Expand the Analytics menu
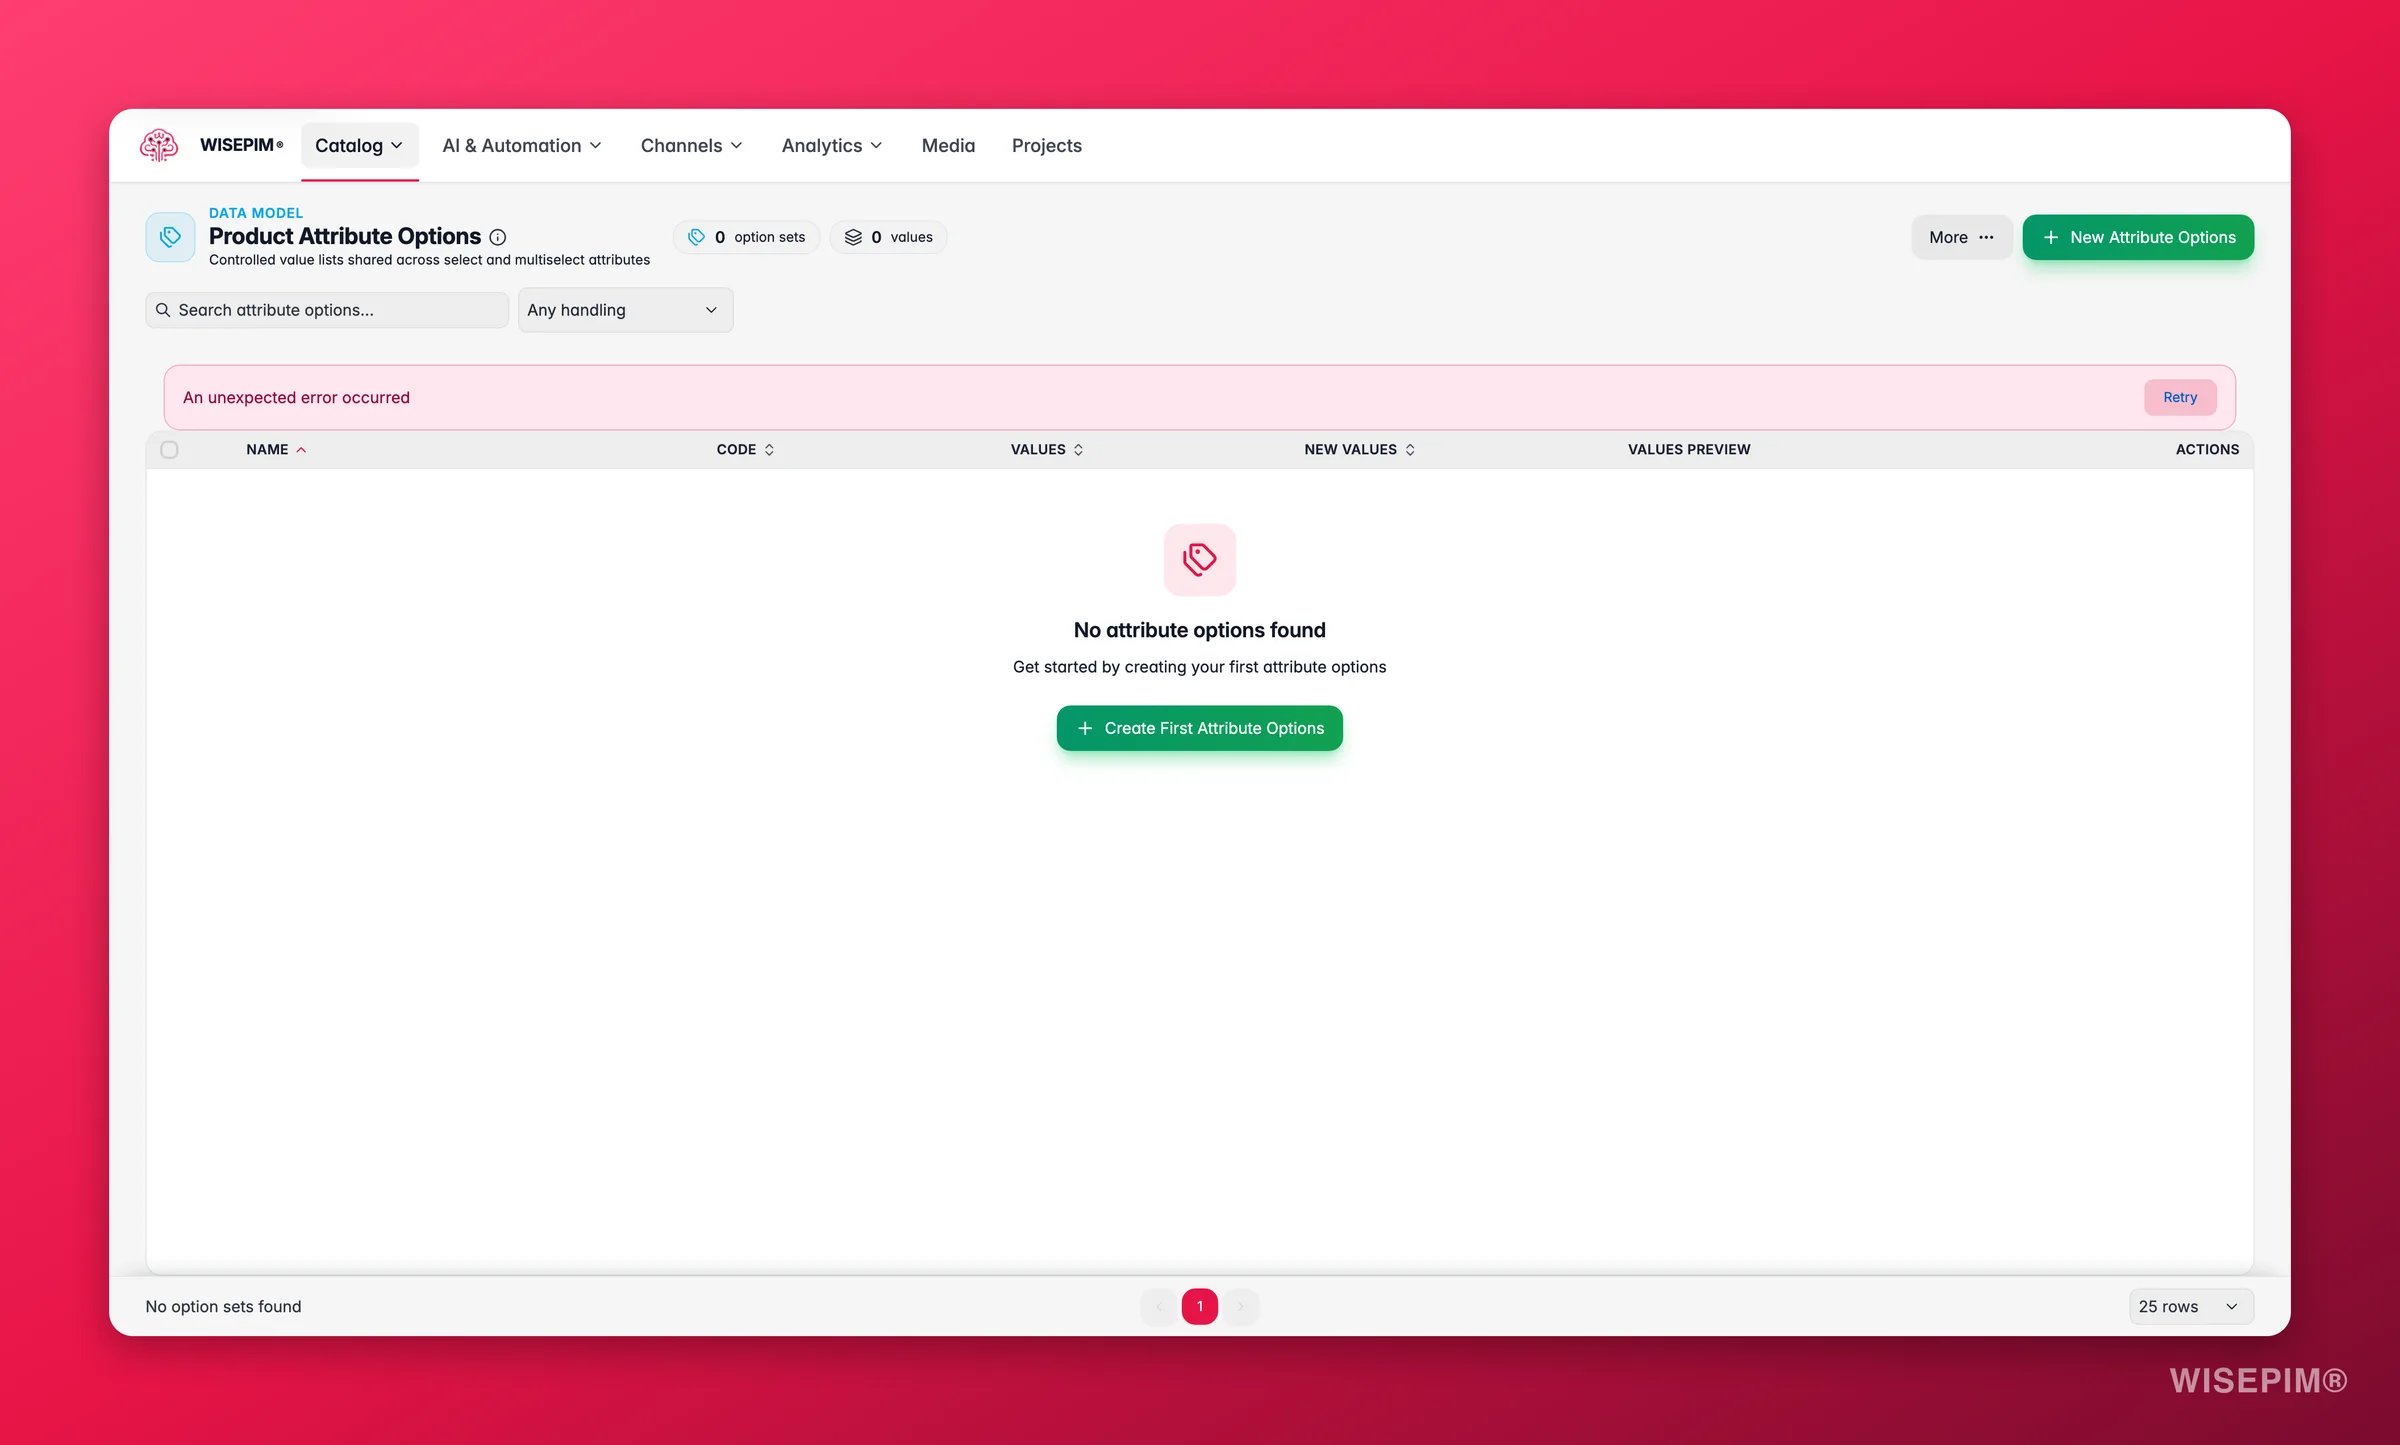 tap(832, 146)
